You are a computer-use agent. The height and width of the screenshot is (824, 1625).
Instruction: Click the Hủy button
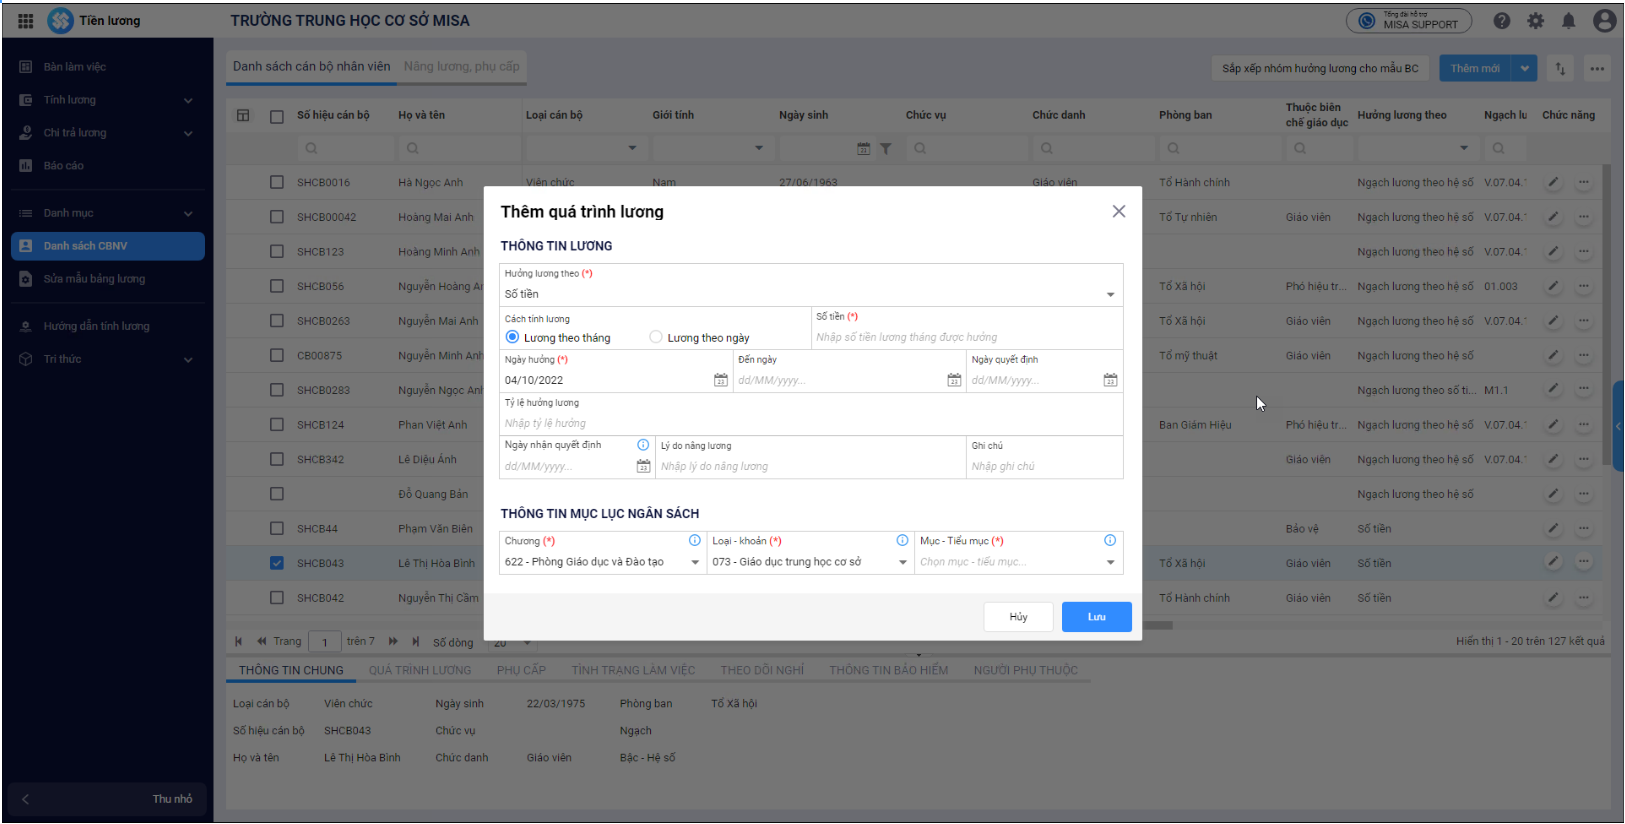1018,617
